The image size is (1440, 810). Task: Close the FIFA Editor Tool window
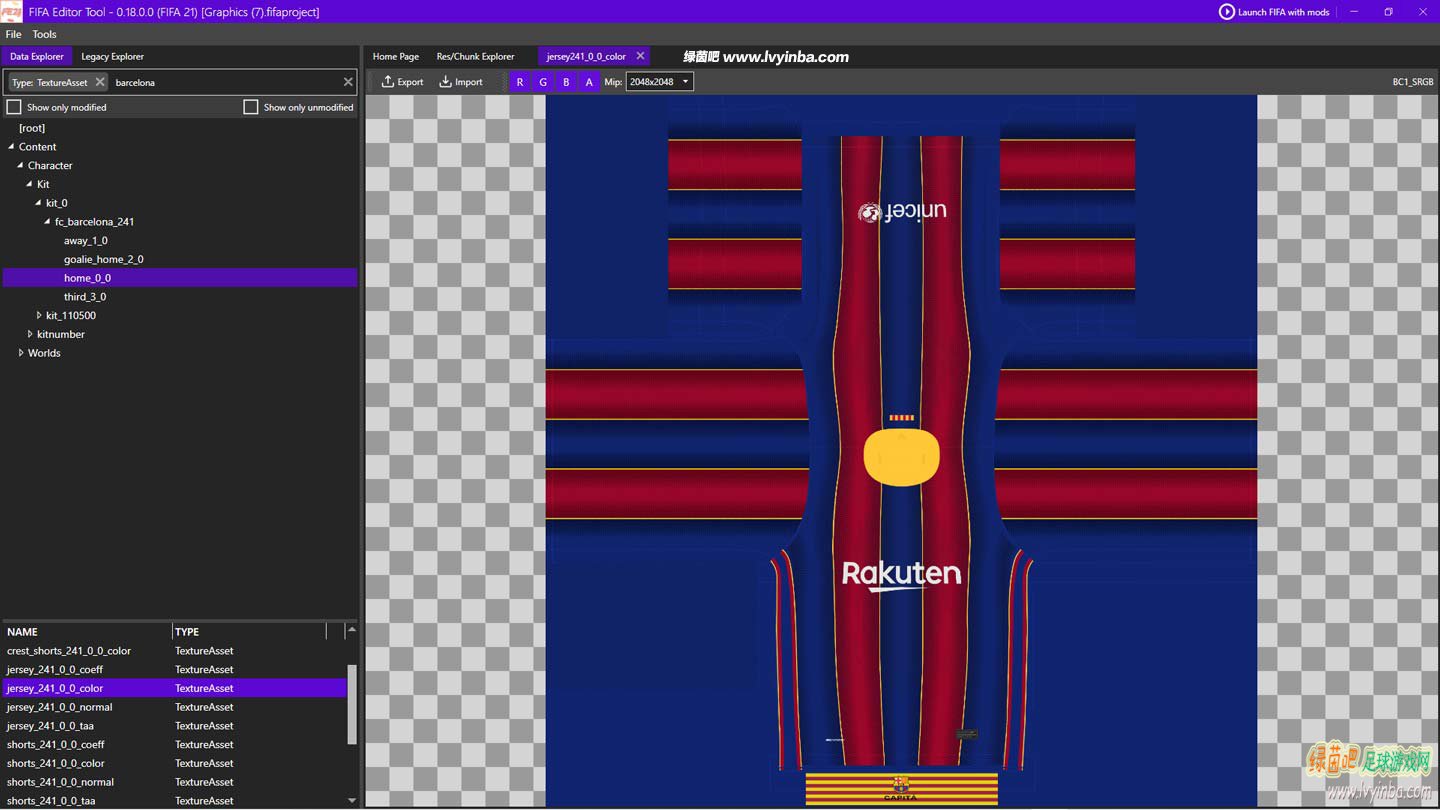pos(1422,12)
